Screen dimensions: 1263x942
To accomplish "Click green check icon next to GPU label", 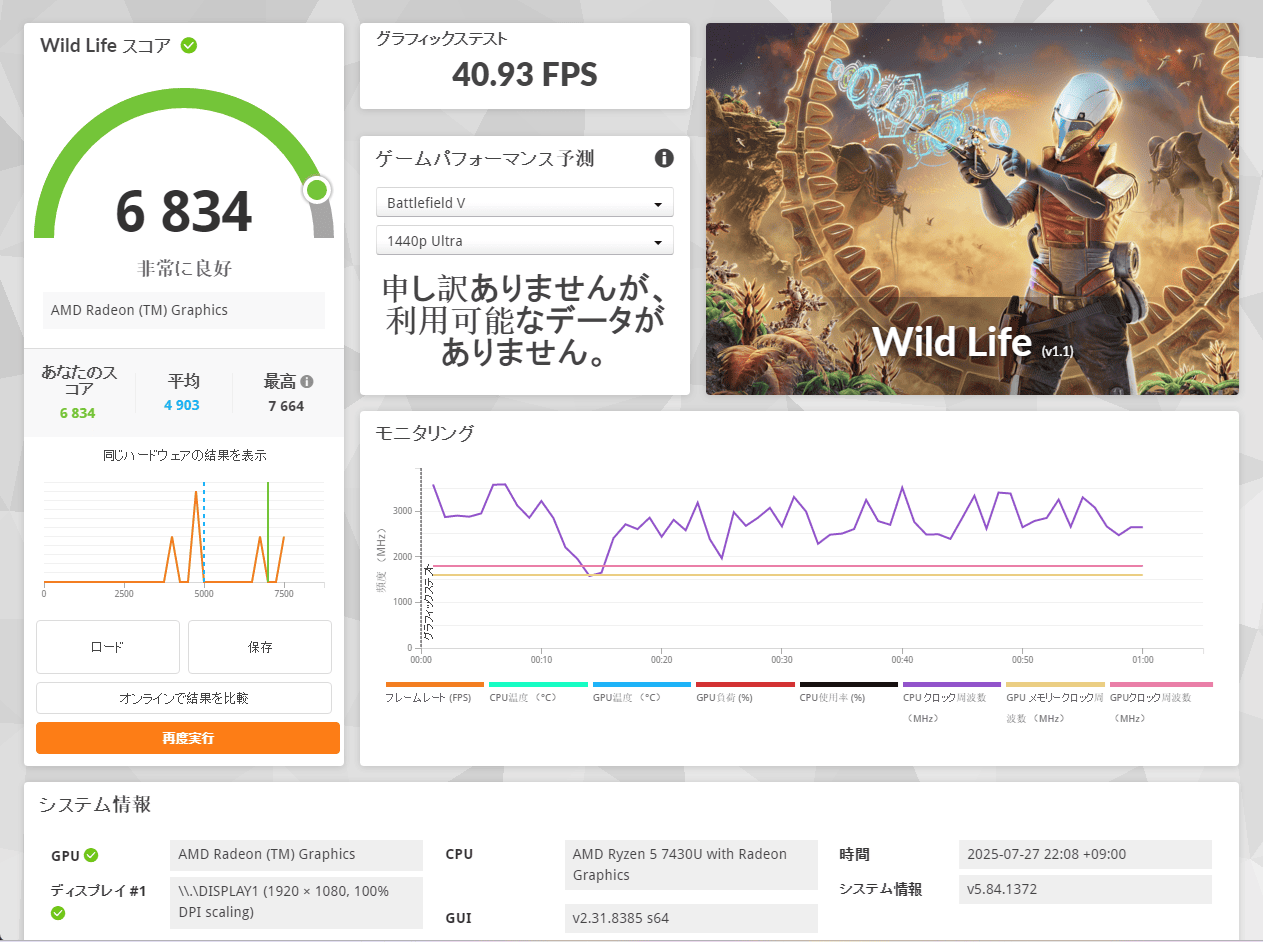I will (x=91, y=855).
